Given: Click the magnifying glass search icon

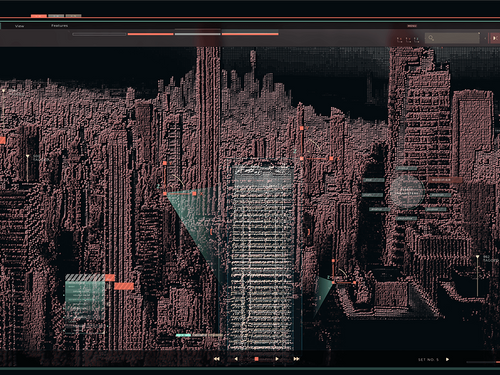Looking at the screenshot, I should click(x=431, y=38).
